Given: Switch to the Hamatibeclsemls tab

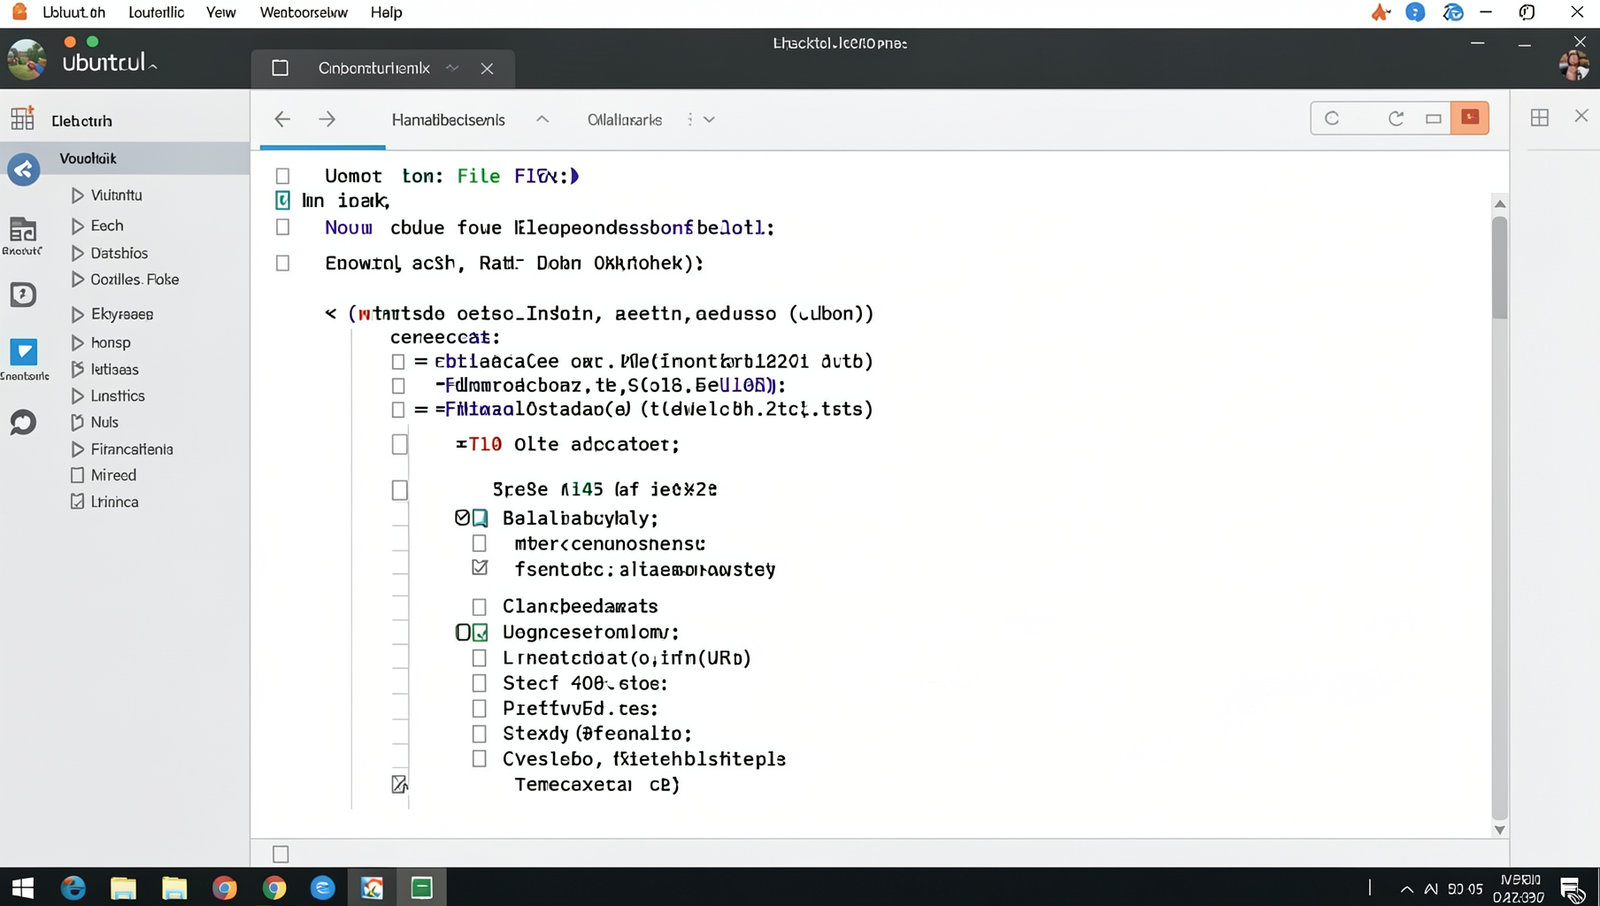Looking at the screenshot, I should [x=448, y=120].
